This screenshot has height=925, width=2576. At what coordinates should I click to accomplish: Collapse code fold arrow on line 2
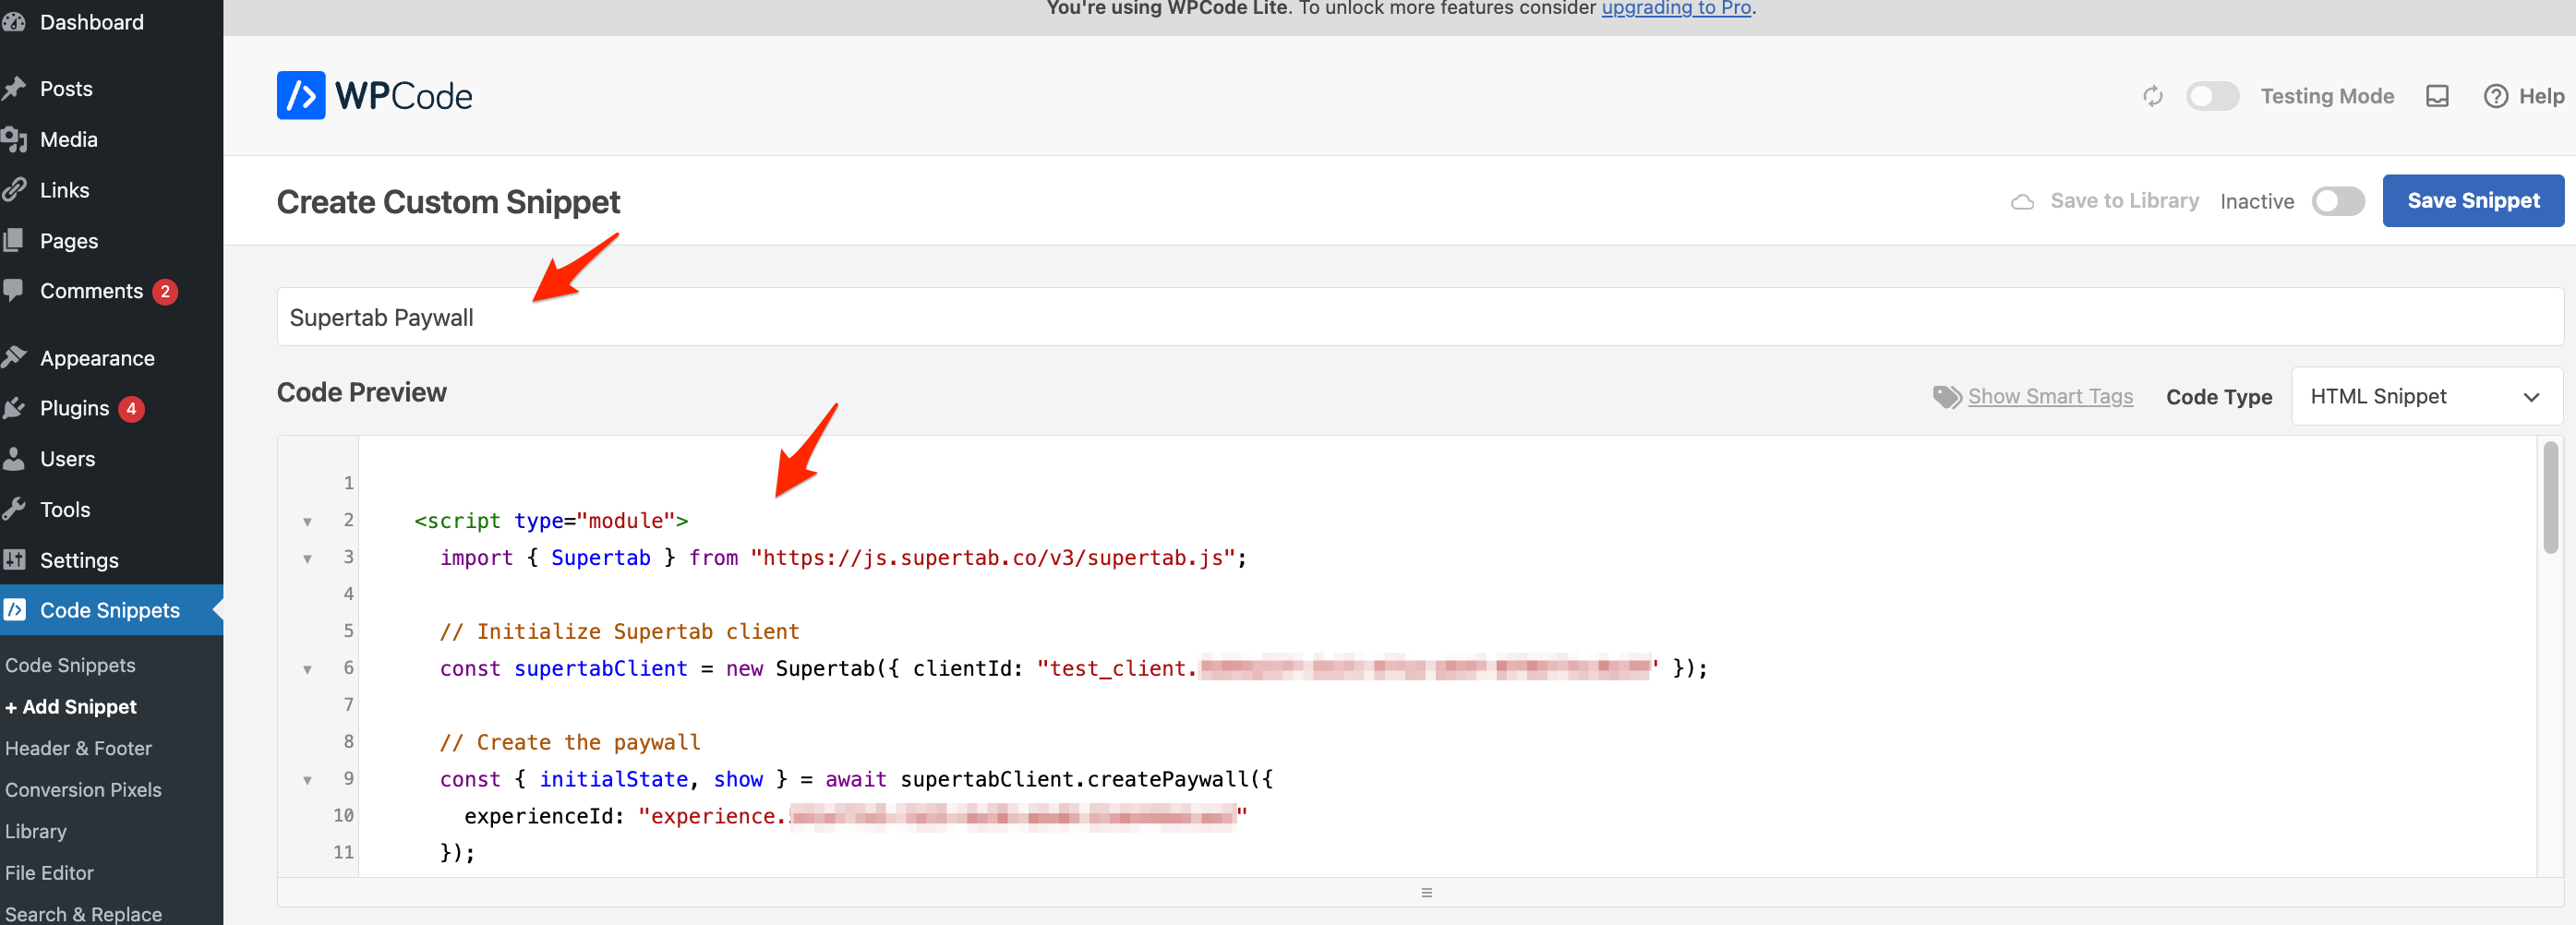click(x=307, y=522)
